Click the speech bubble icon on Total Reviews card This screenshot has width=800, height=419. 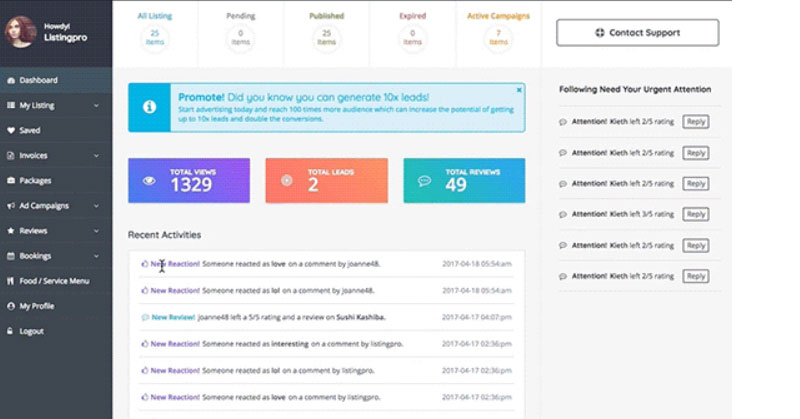pyautogui.click(x=424, y=181)
